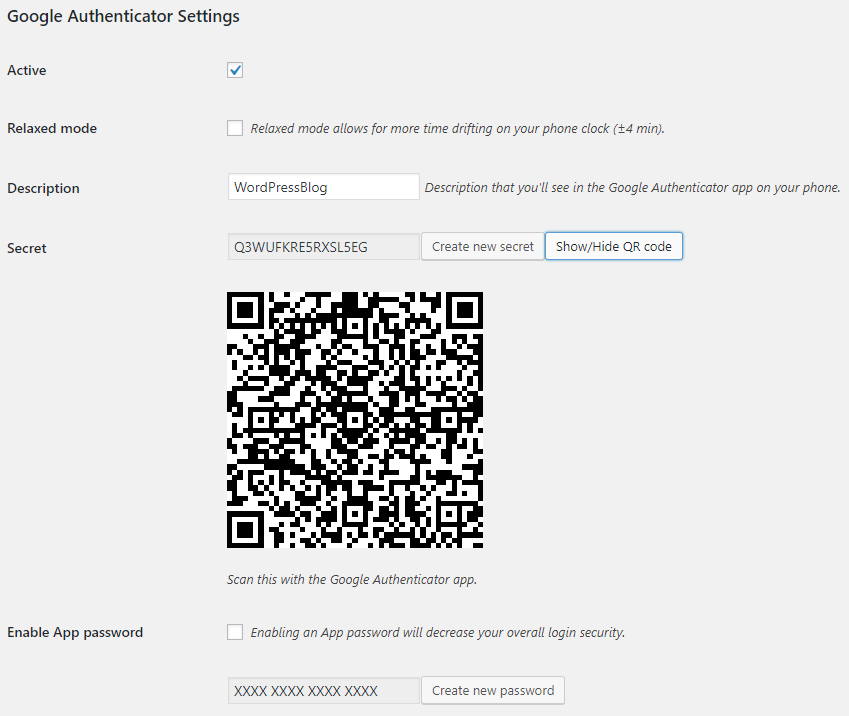The width and height of the screenshot is (849, 716).
Task: Click the relaxed mode time drifting explanation text
Action: tap(457, 129)
